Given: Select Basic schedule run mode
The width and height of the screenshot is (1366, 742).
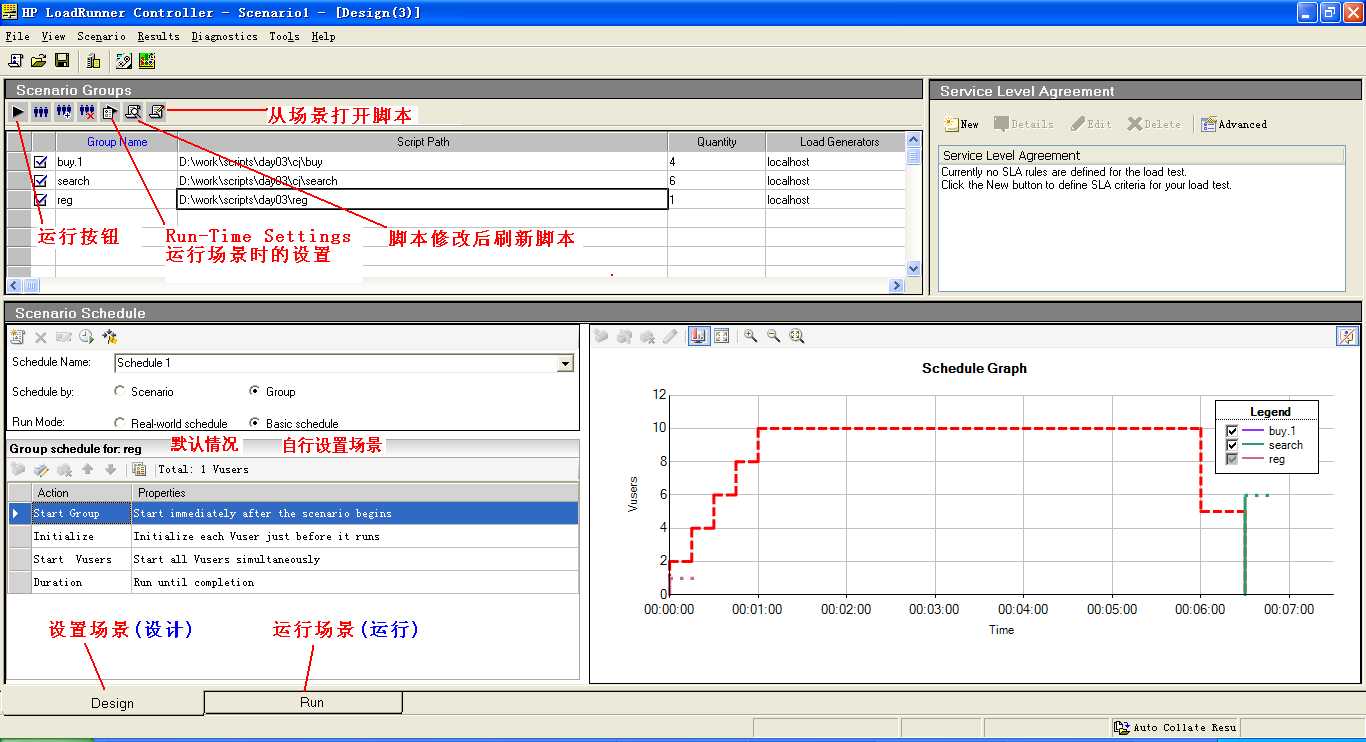Looking at the screenshot, I should coord(255,423).
